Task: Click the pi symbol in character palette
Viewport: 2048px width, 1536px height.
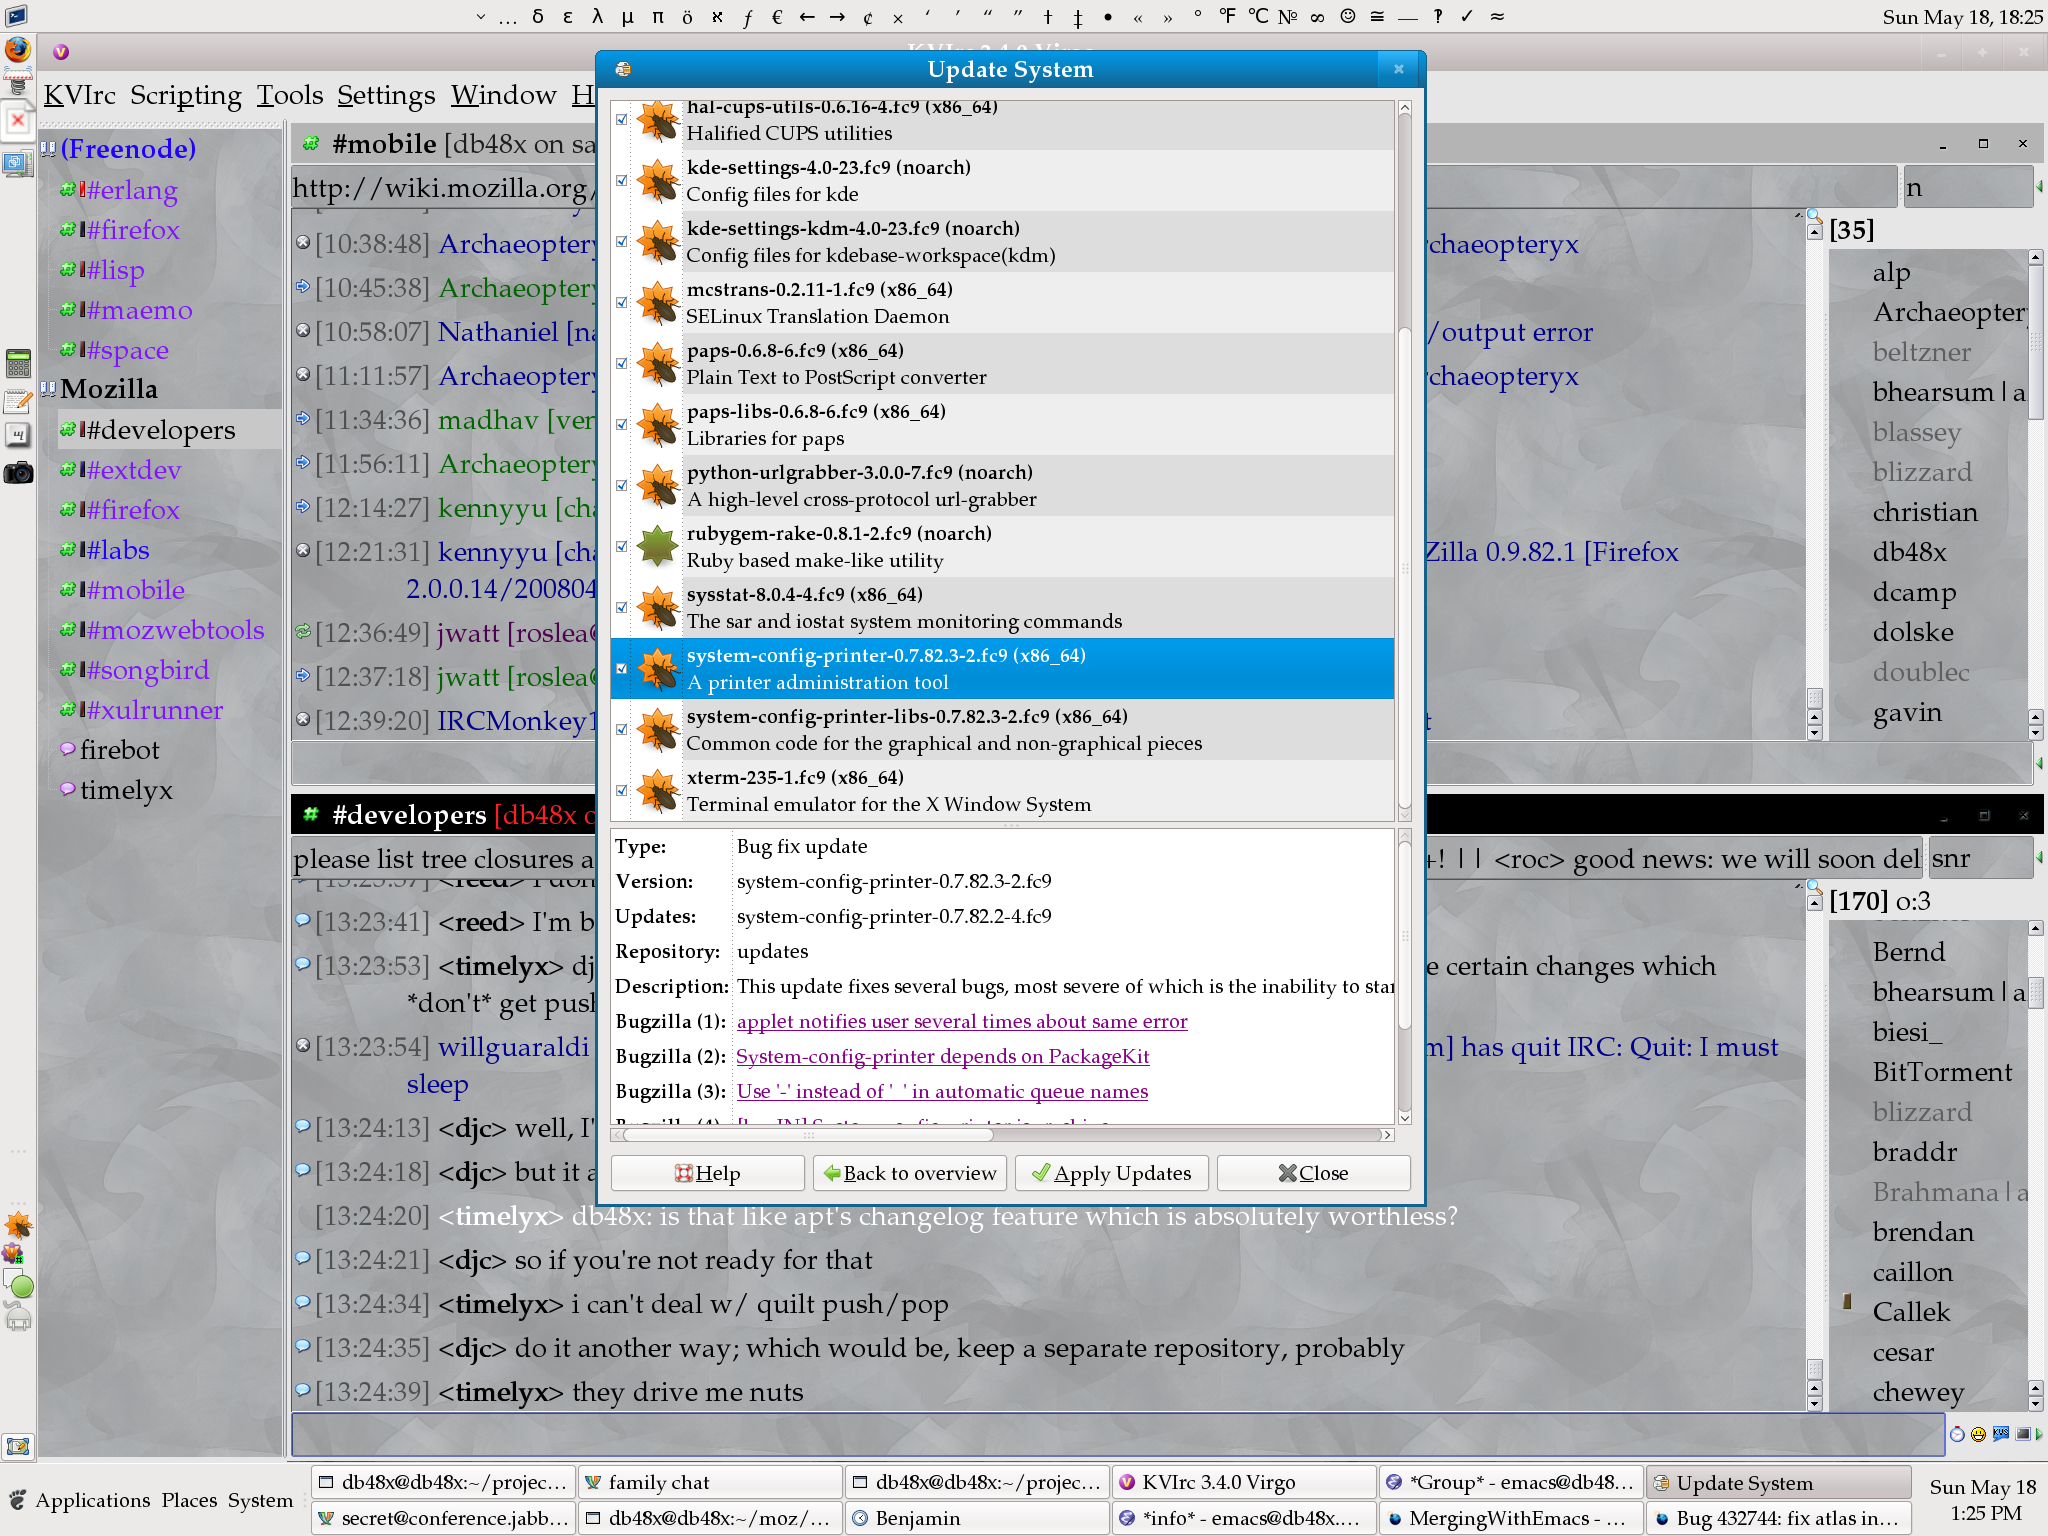Action: [657, 16]
